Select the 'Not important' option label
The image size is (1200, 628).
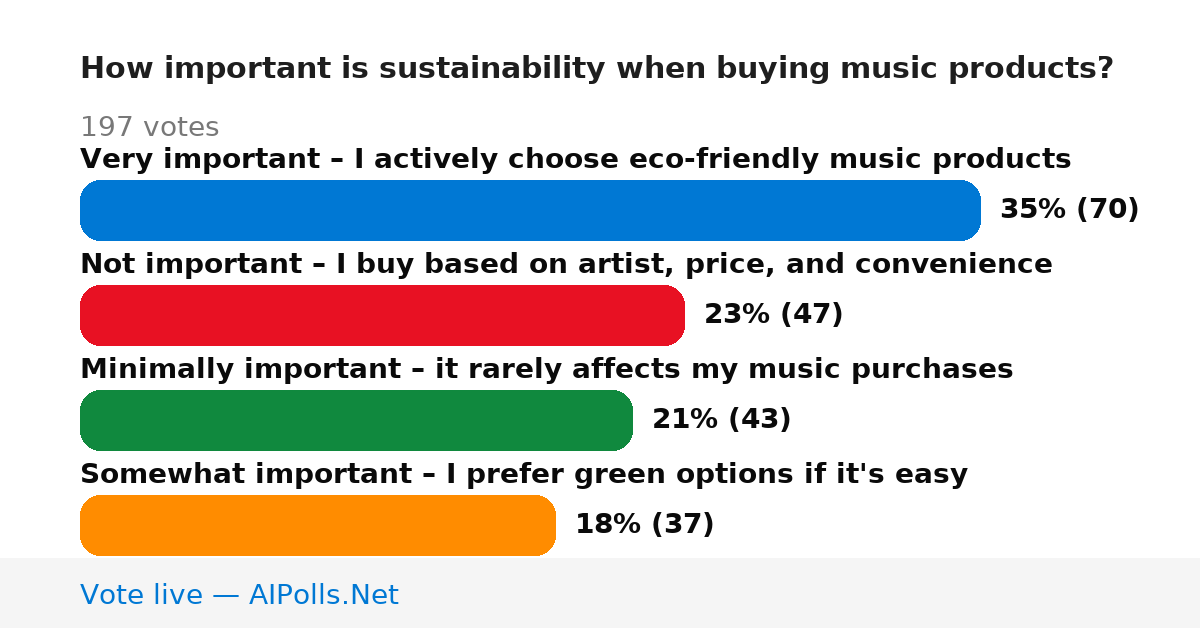[566, 264]
